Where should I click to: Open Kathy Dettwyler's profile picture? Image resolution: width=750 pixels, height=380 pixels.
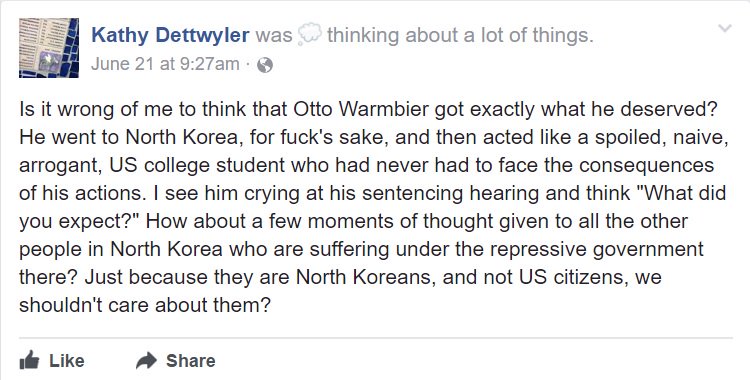click(49, 48)
